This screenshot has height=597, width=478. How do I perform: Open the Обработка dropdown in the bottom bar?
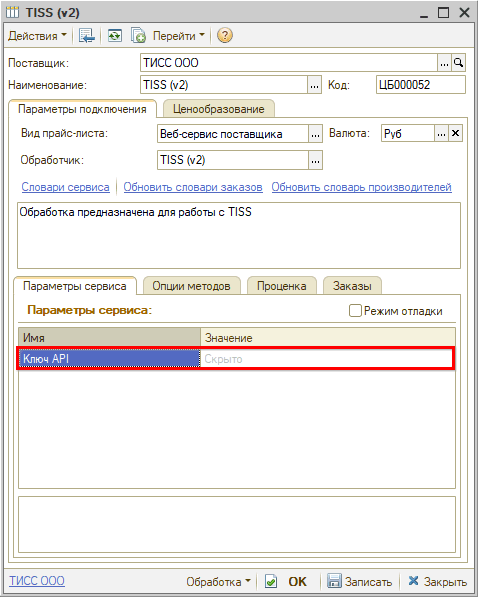coord(218,581)
